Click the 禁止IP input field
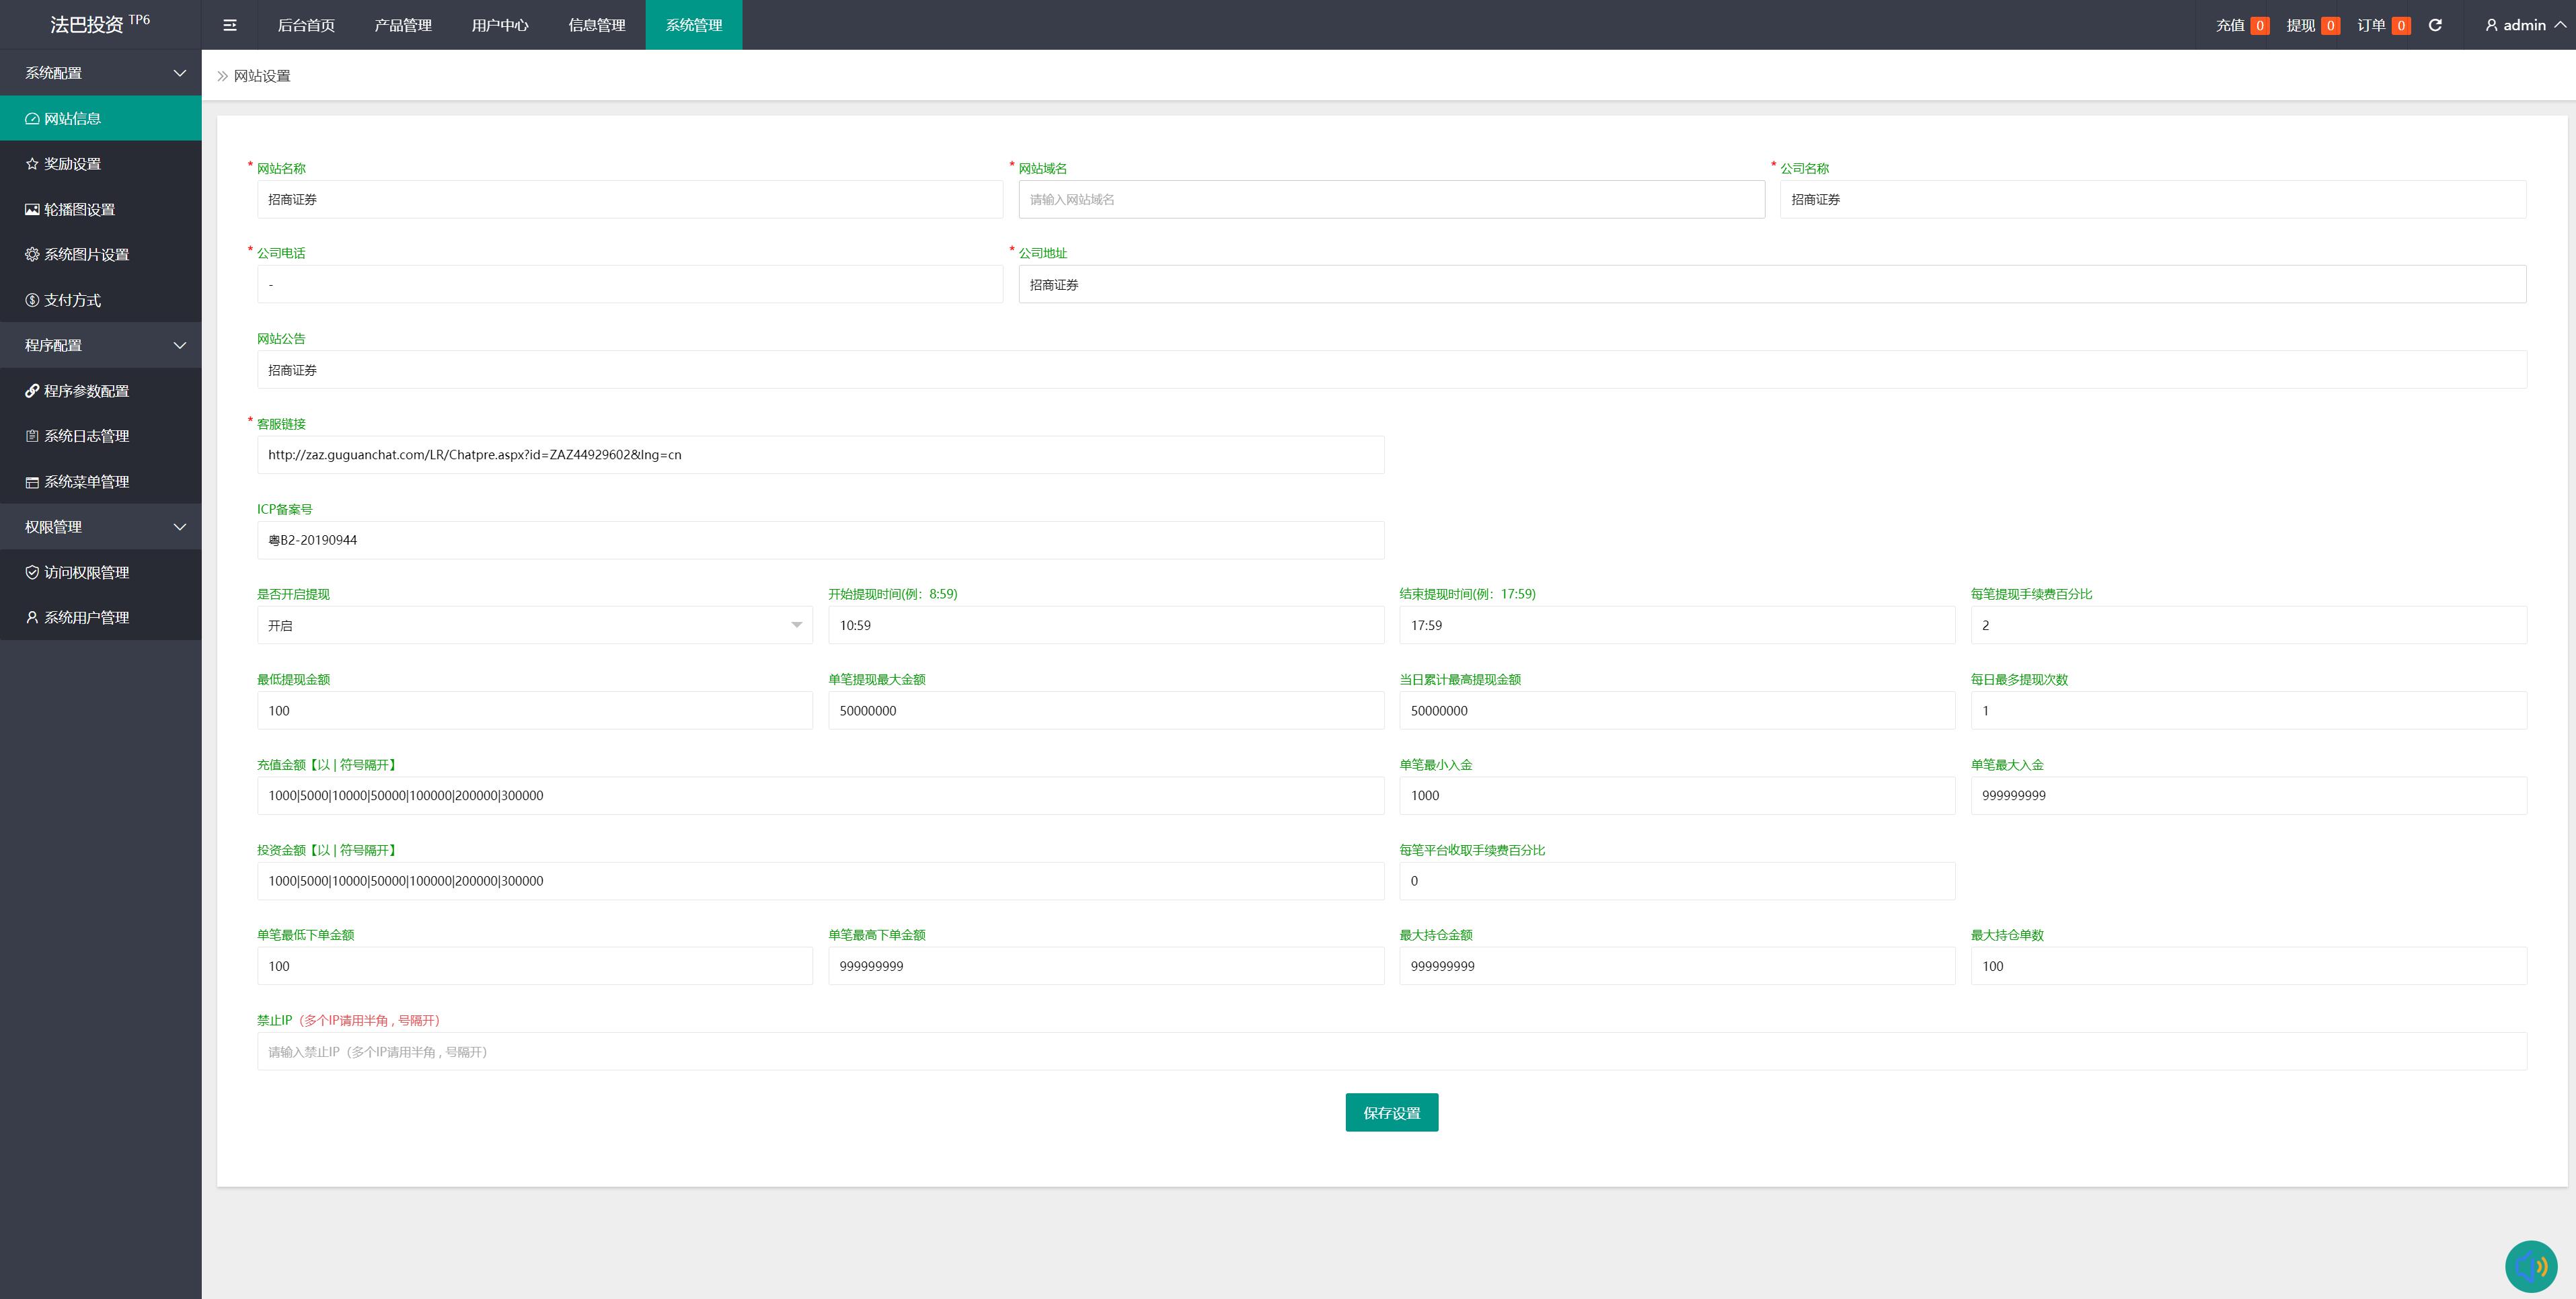 (x=1391, y=1051)
